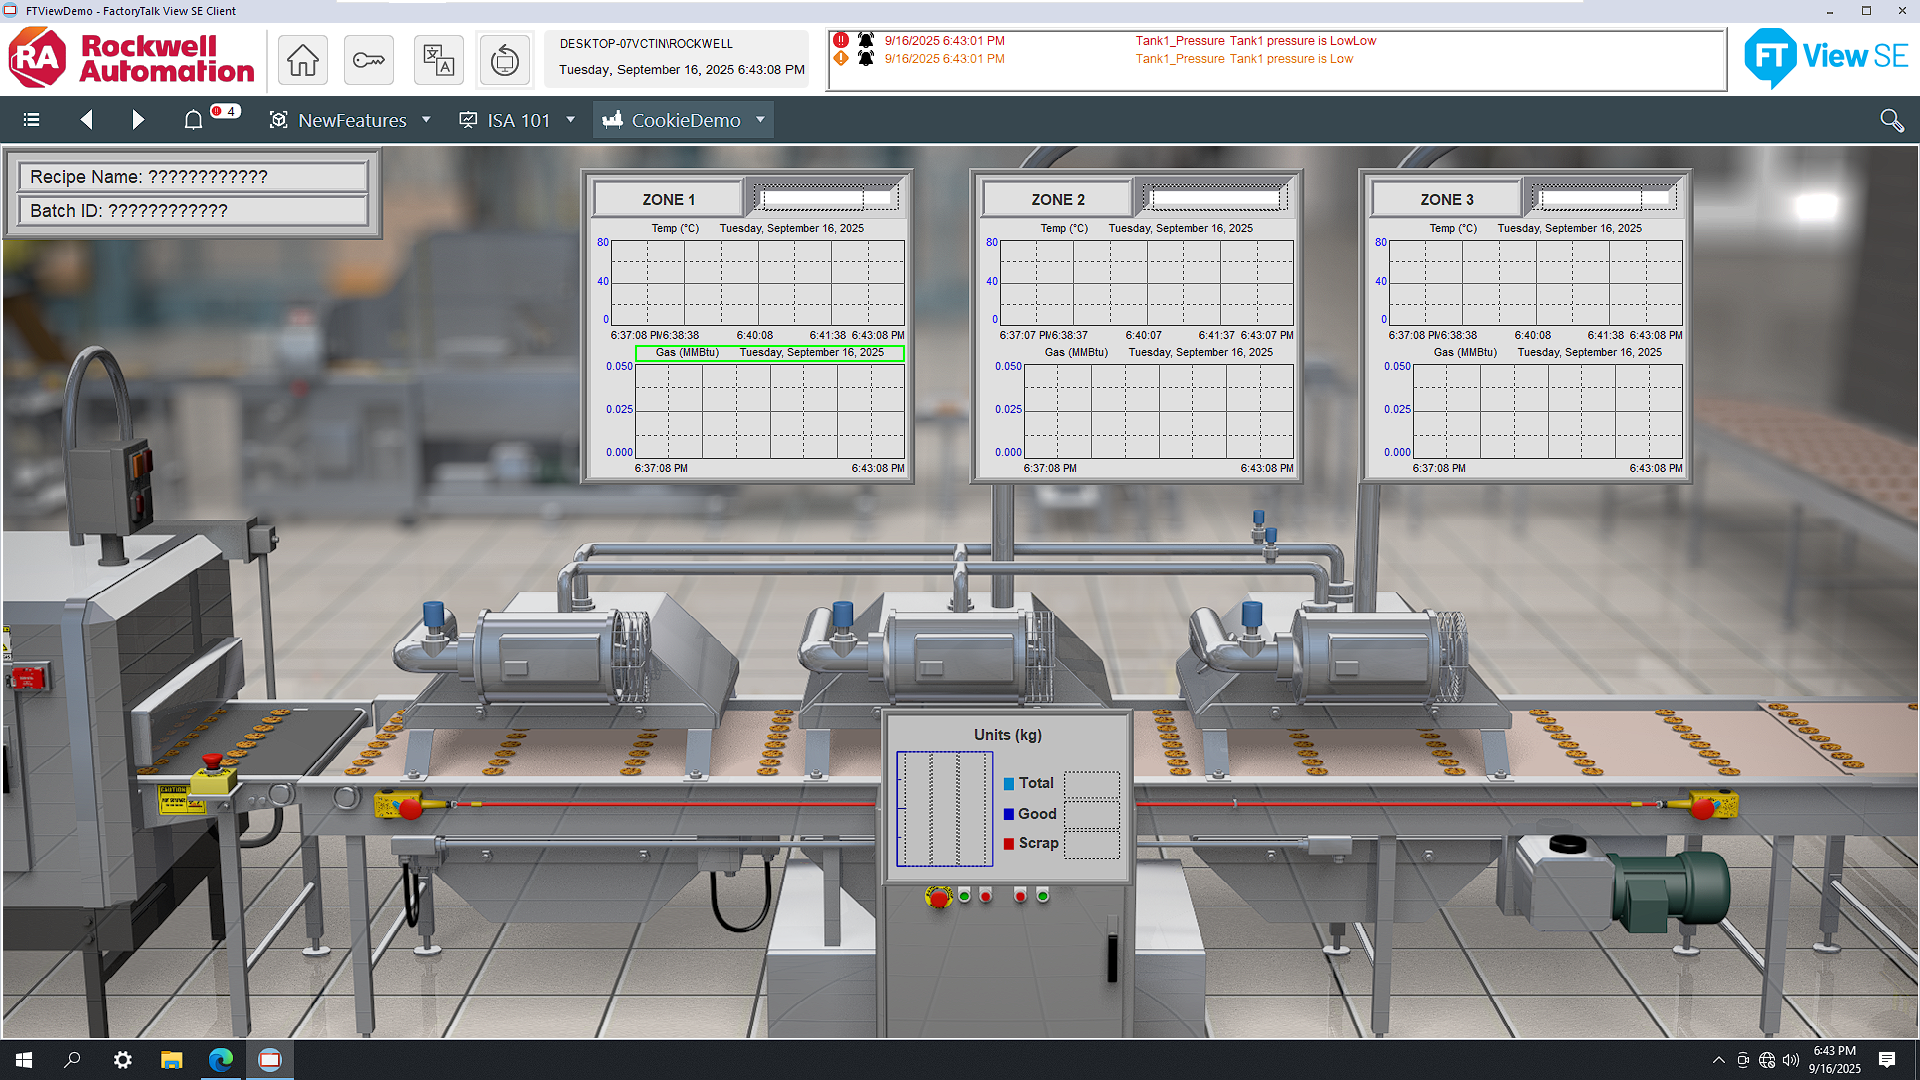Open the navigation list menu icon
1920x1080 pixels.
(x=32, y=120)
